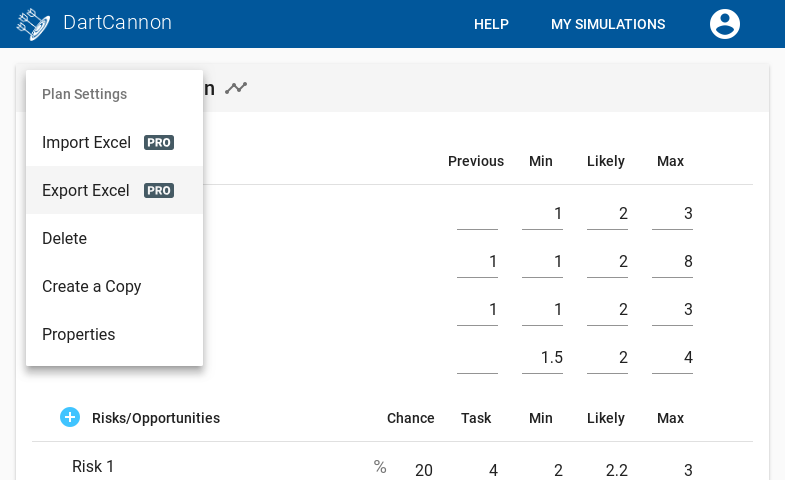Click the DartCannon brand name
The height and width of the screenshot is (480, 785).
[x=118, y=23]
